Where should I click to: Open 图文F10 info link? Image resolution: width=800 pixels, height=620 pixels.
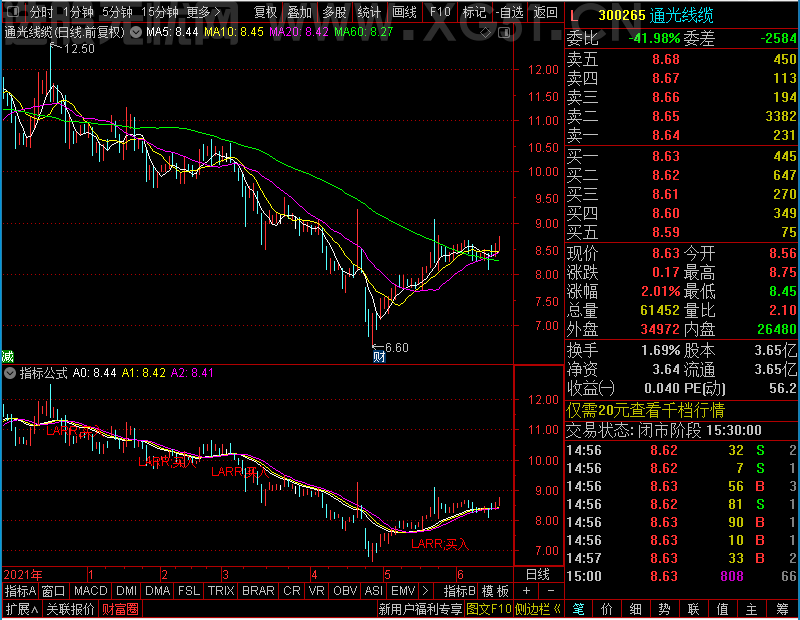[489, 609]
